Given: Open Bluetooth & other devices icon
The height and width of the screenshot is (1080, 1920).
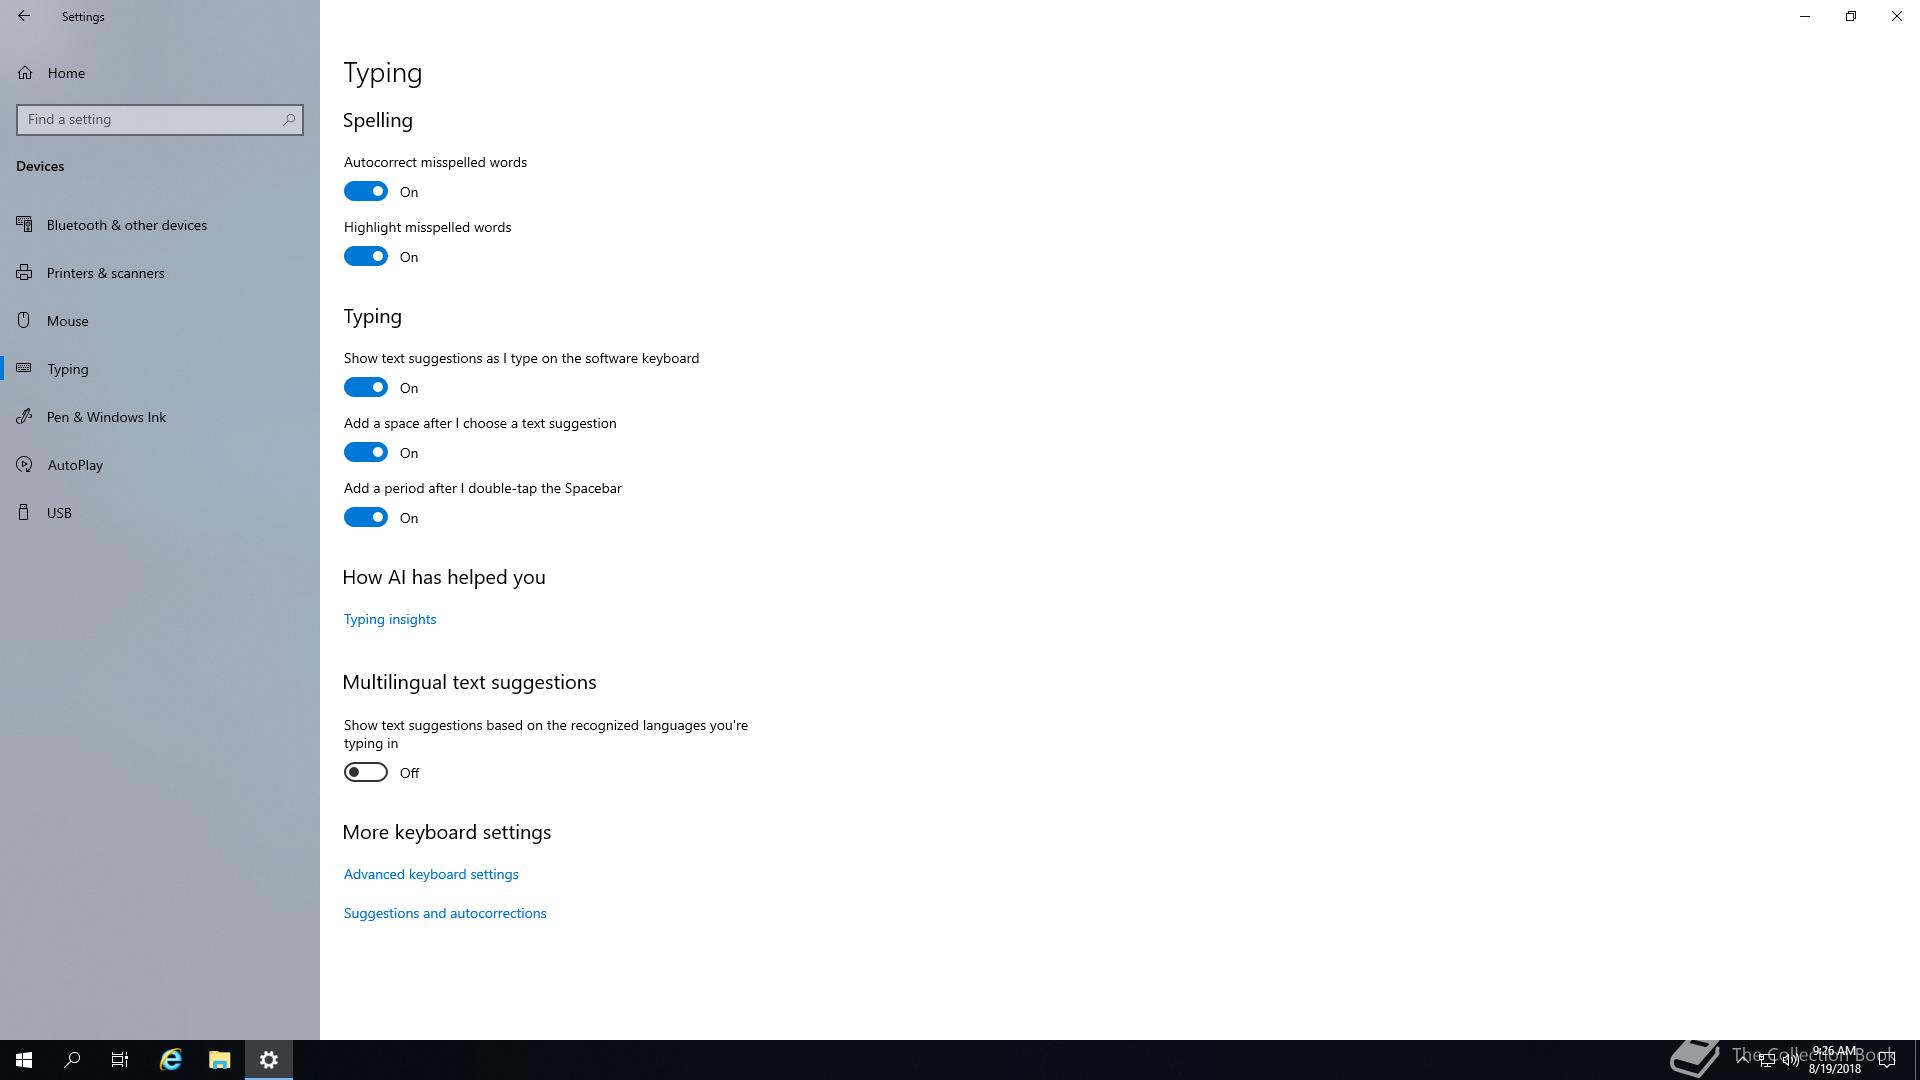Looking at the screenshot, I should pyautogui.click(x=25, y=224).
